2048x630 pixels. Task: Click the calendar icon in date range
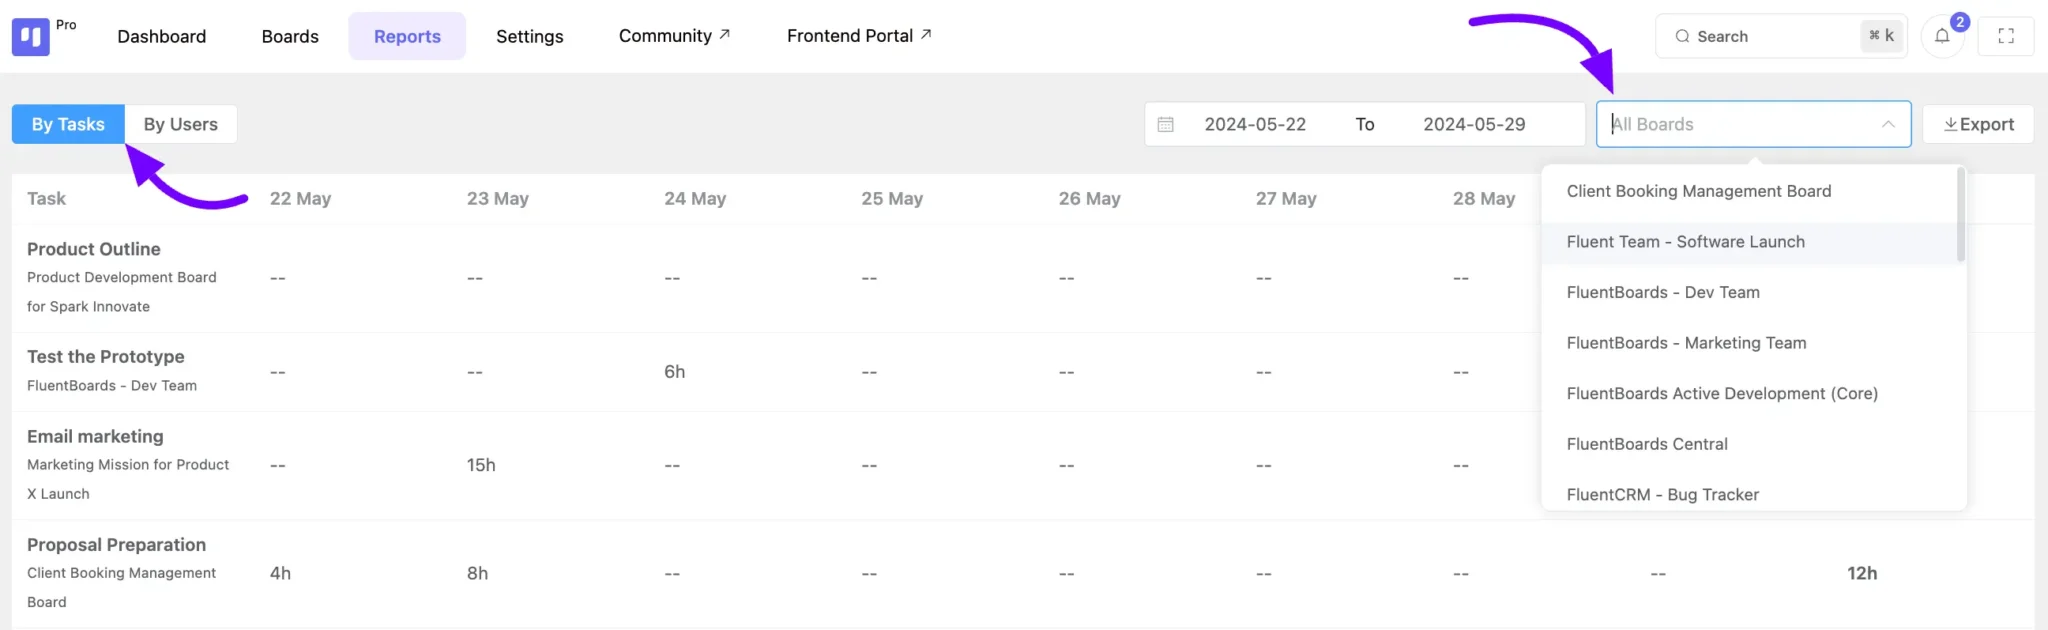pyautogui.click(x=1165, y=125)
